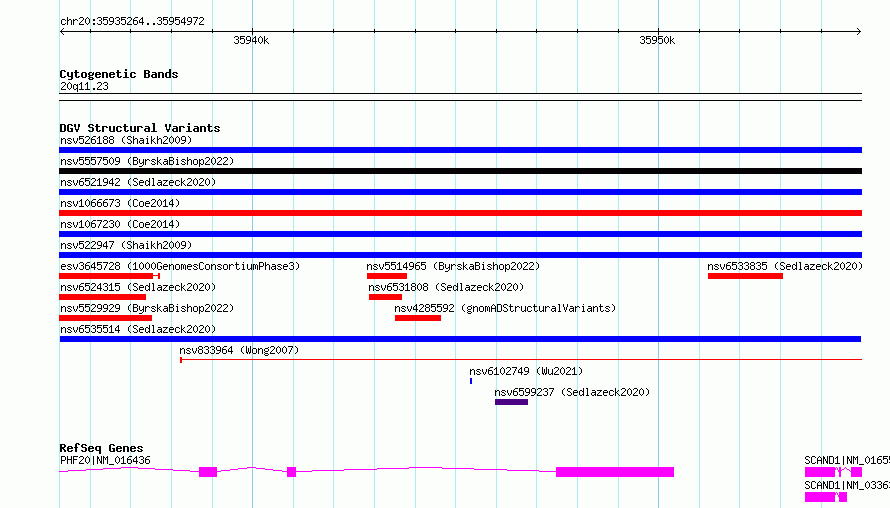Viewport: 890px width, 508px height.
Task: Select the blue bar under nsv6535514
Action: pos(460,339)
